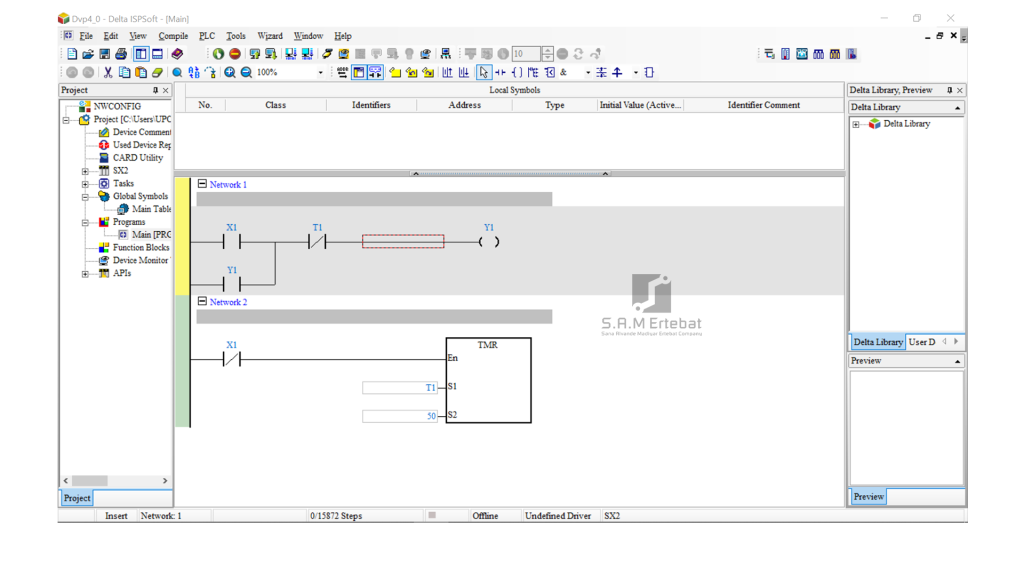Image resolution: width=1024 pixels, height=576 pixels.
Task: Click the red Stop PLC icon
Action: (x=235, y=54)
